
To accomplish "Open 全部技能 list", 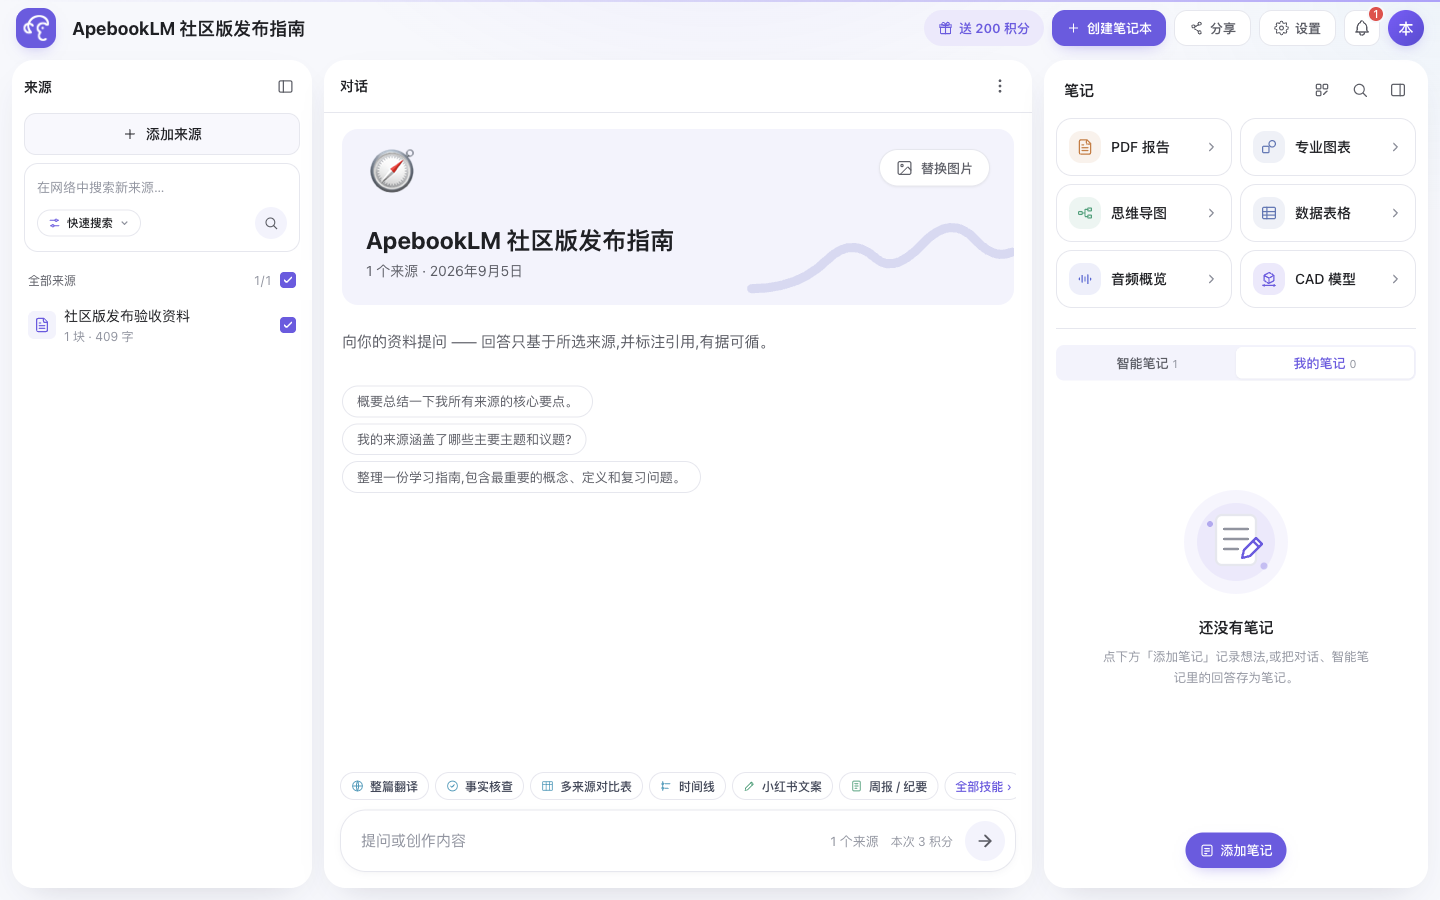I will pyautogui.click(x=982, y=786).
